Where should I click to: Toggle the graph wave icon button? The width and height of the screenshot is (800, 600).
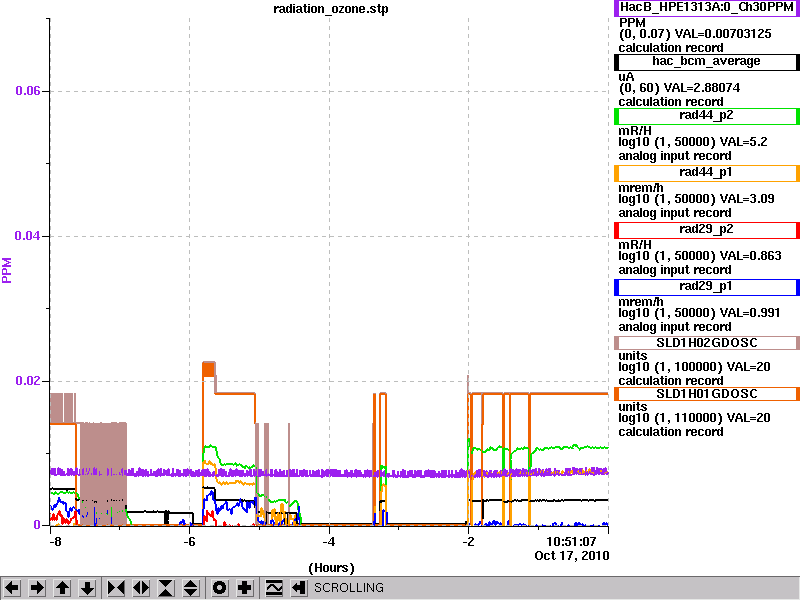(x=274, y=588)
